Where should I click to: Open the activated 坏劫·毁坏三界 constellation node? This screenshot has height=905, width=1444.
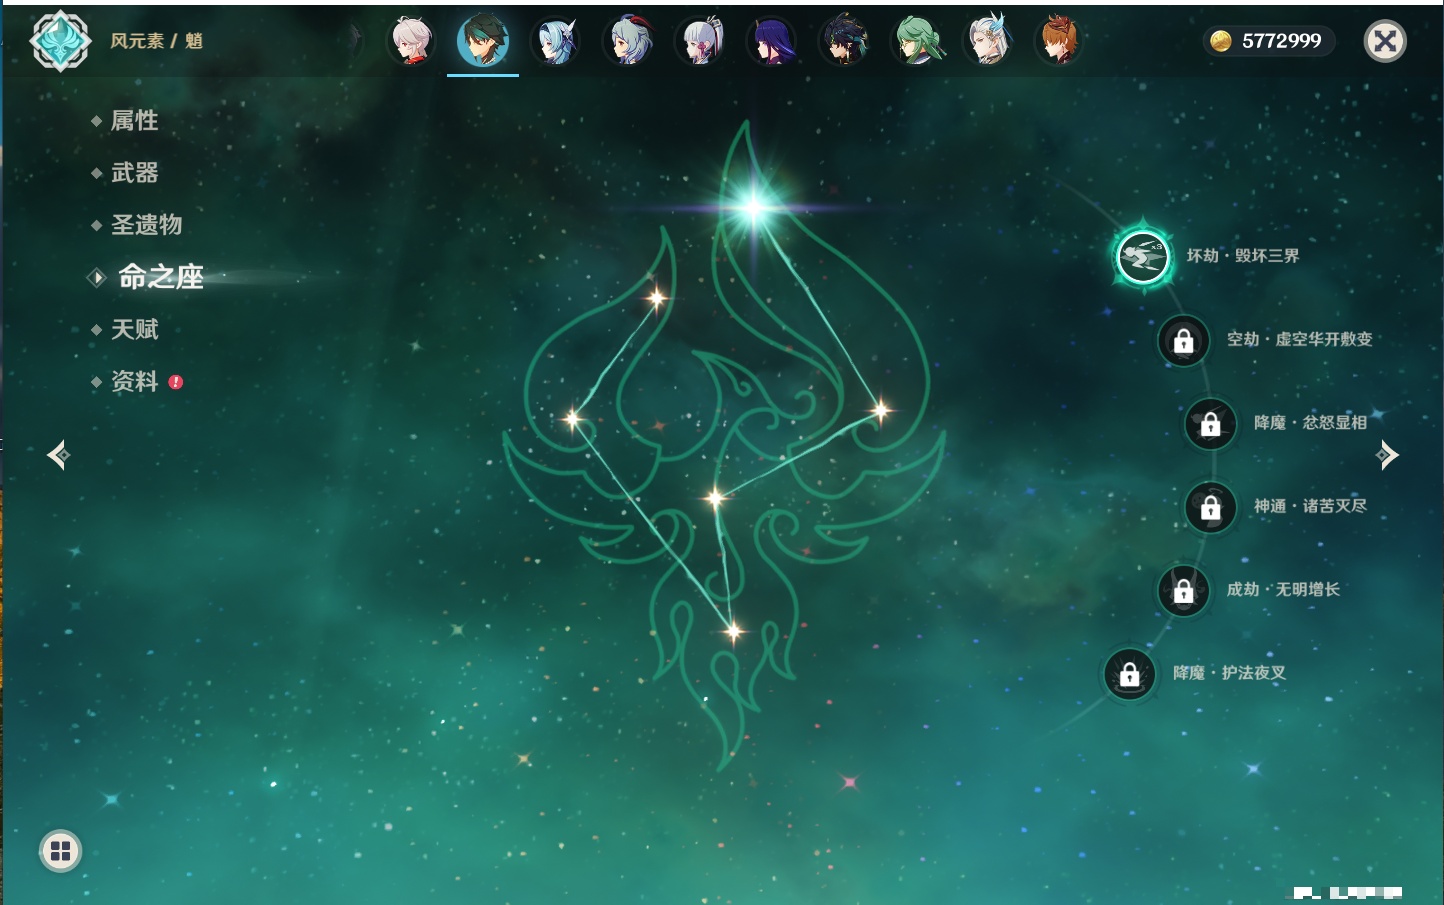(1143, 256)
